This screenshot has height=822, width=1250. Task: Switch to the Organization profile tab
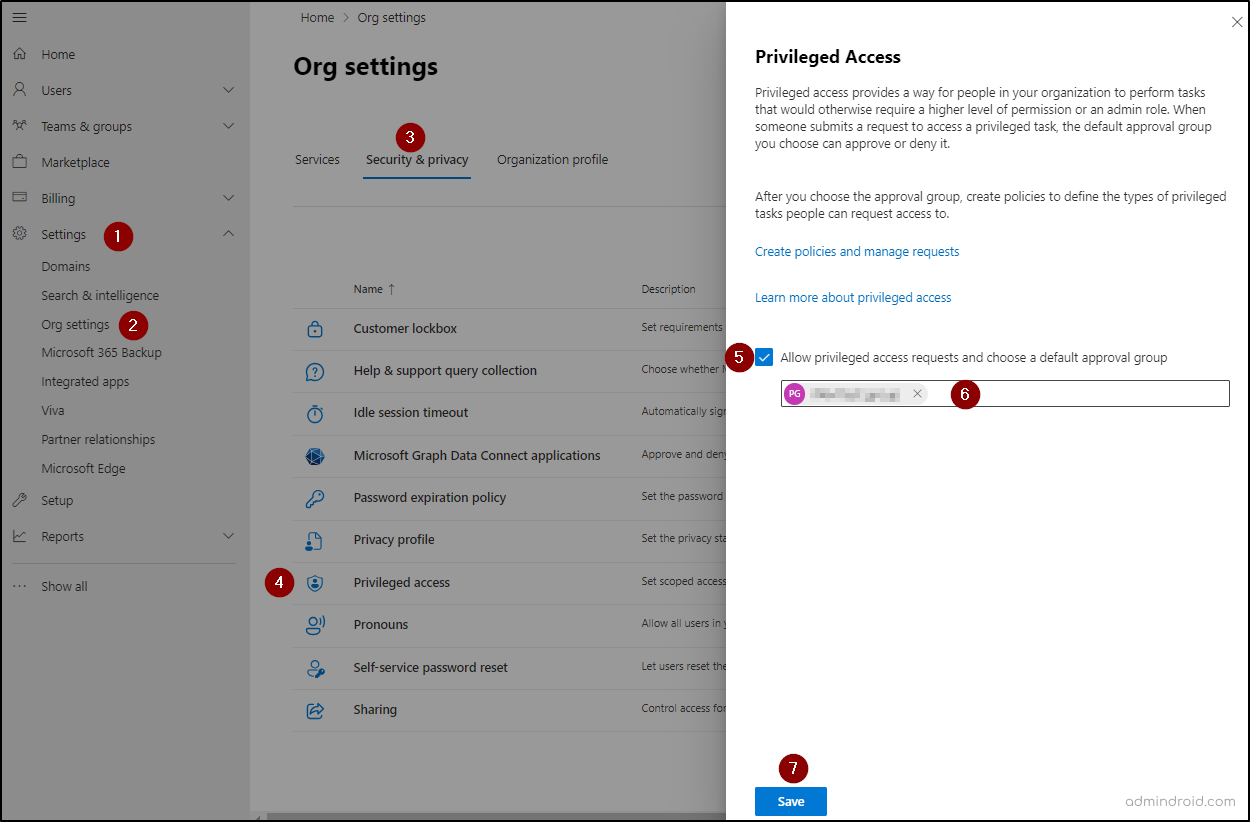point(552,159)
